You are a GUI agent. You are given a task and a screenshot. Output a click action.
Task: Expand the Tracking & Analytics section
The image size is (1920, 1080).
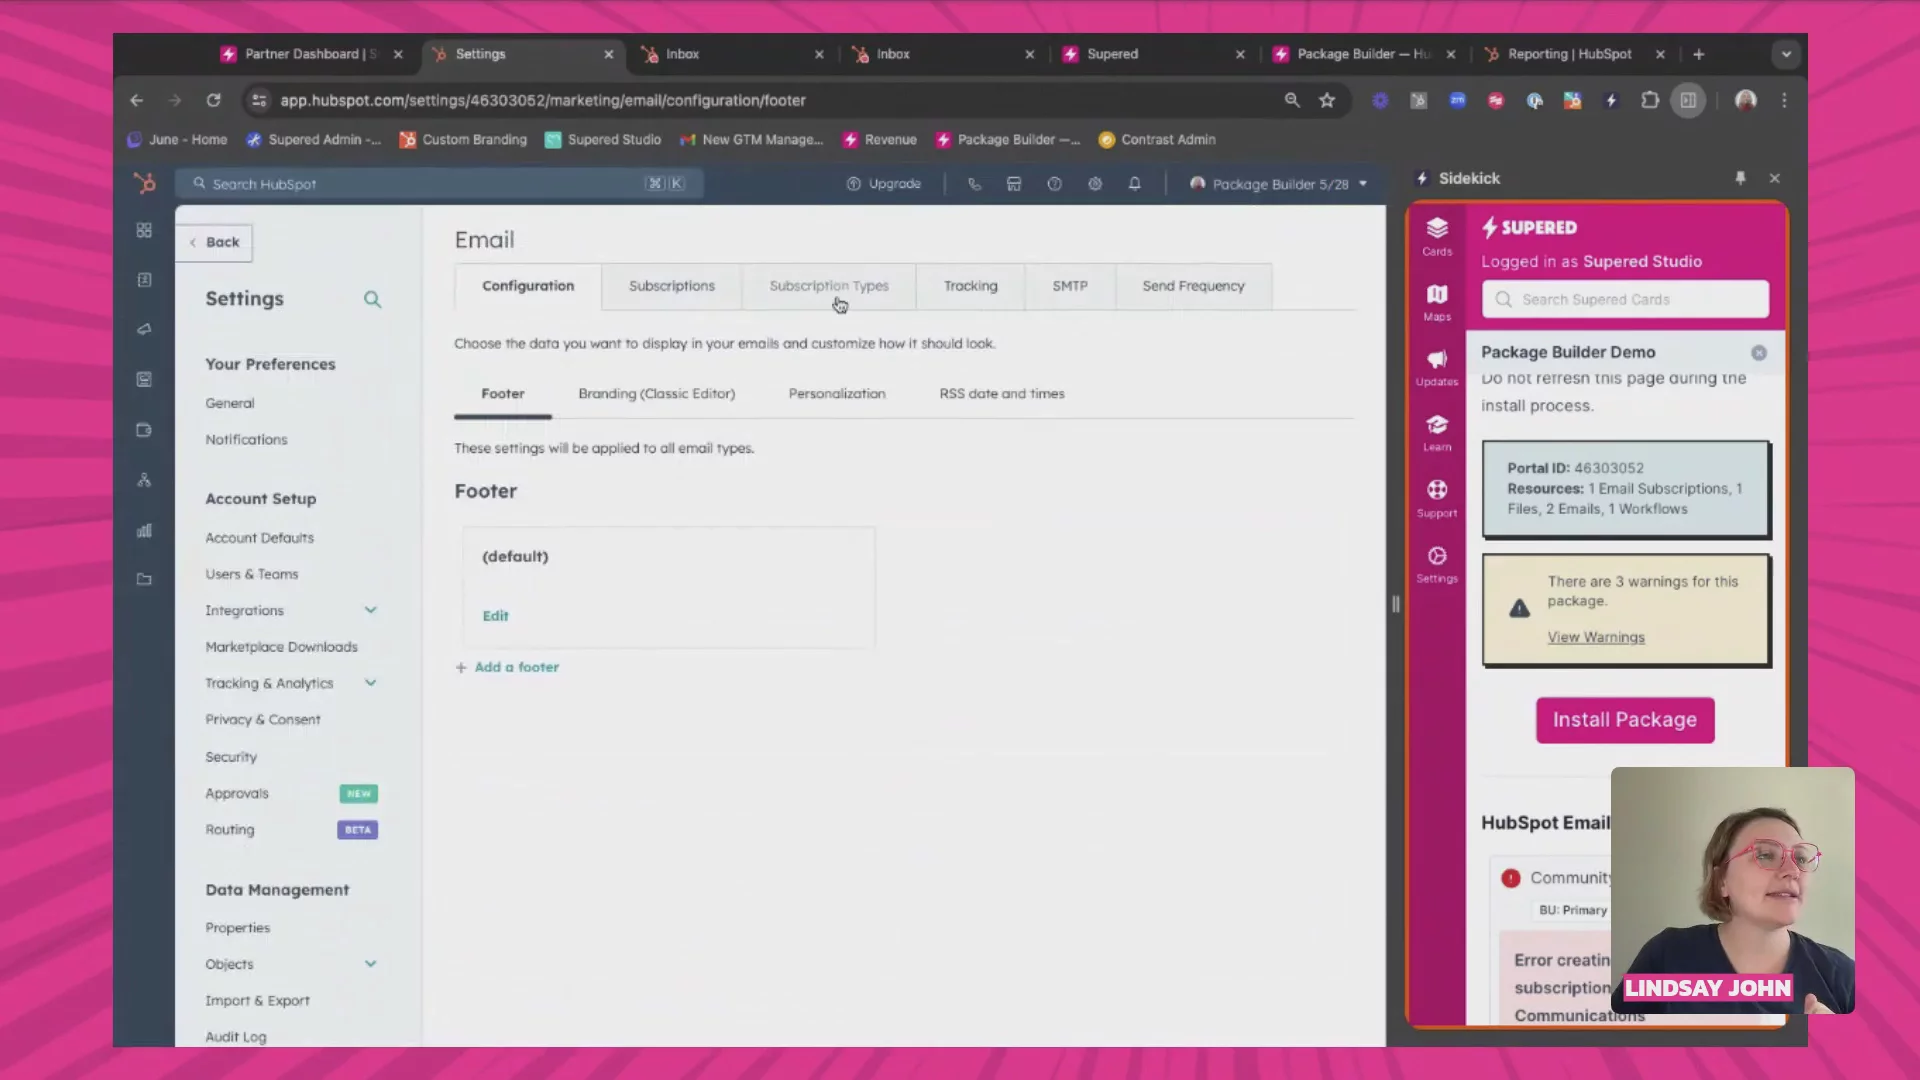coord(370,683)
